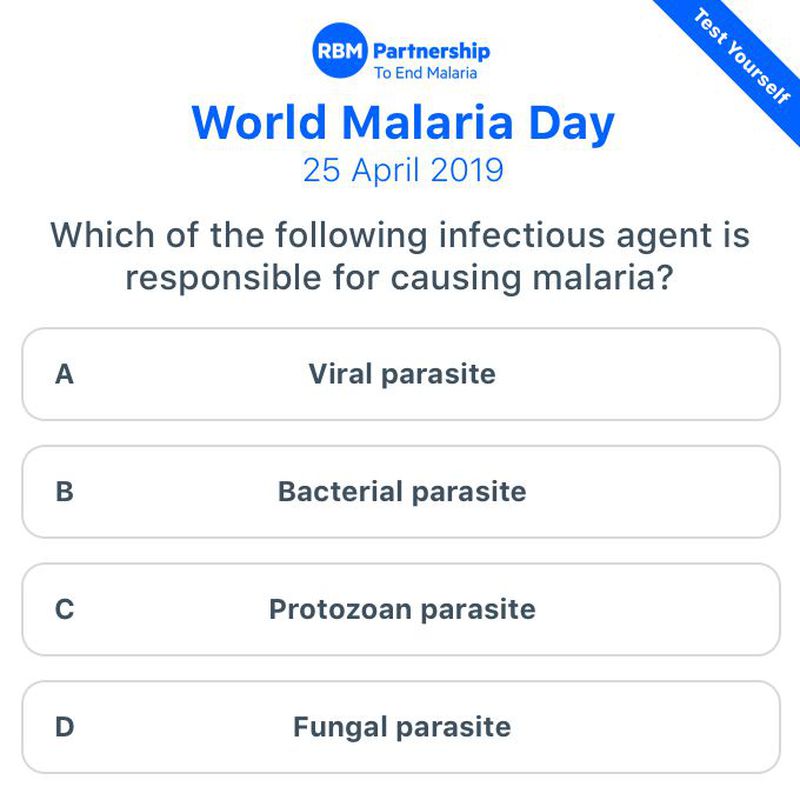Click the World Malaria Day heading
Screen dimensions: 800x800
(402, 122)
